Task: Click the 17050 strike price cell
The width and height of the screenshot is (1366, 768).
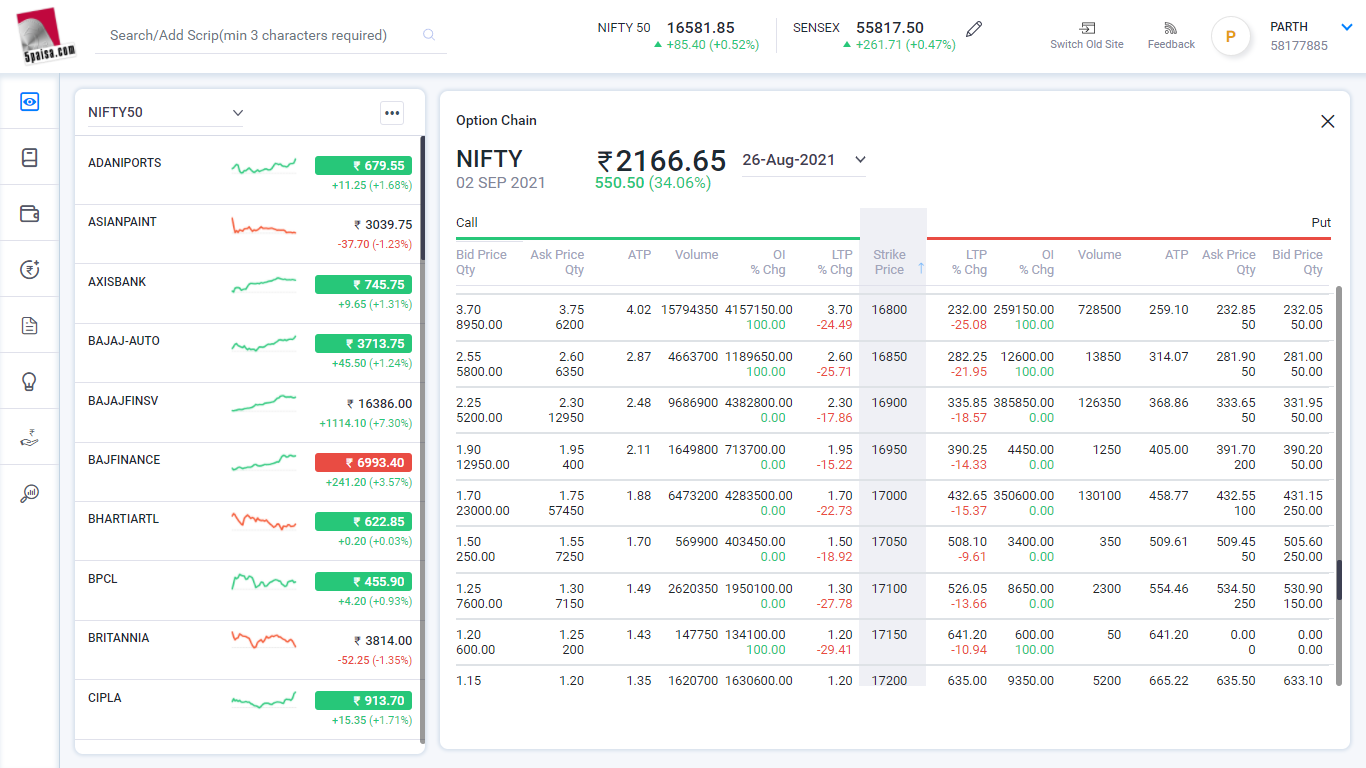Action: (x=889, y=542)
